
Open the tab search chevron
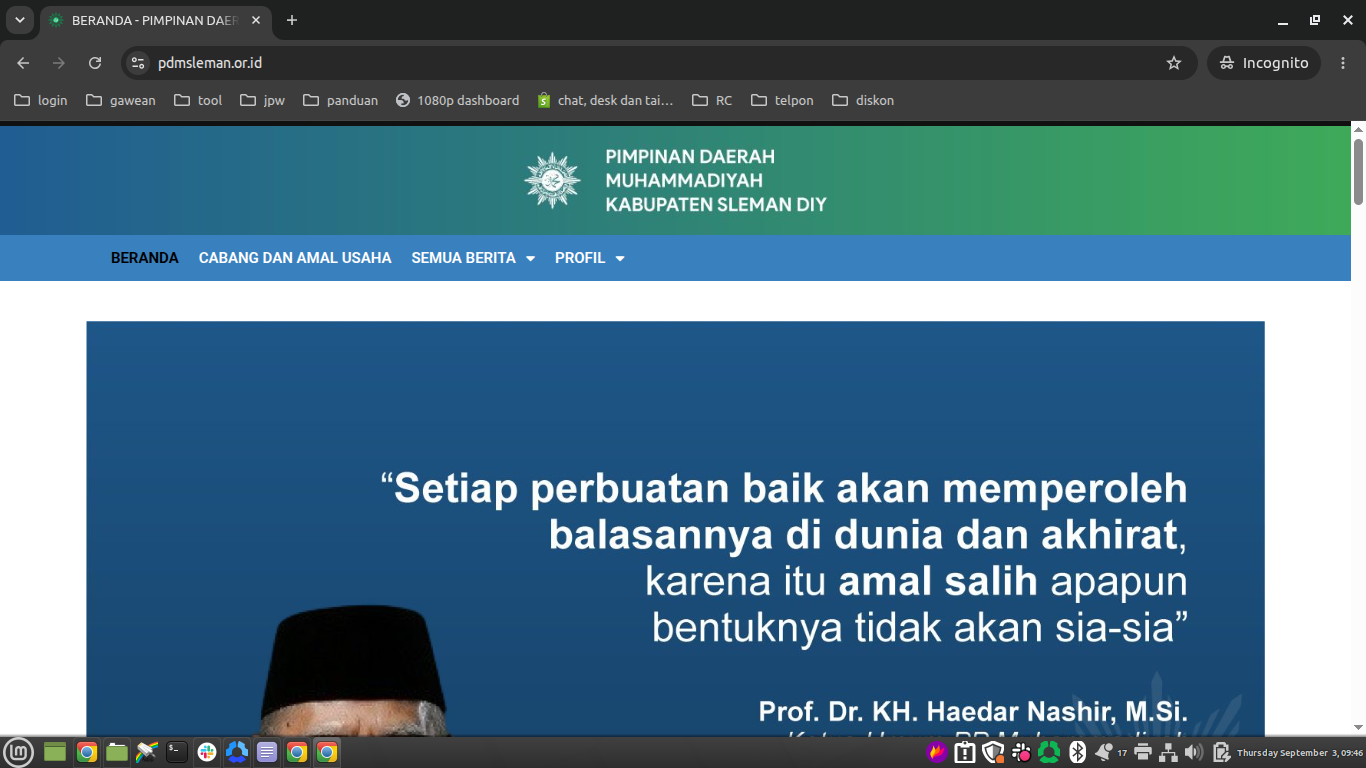click(20, 20)
